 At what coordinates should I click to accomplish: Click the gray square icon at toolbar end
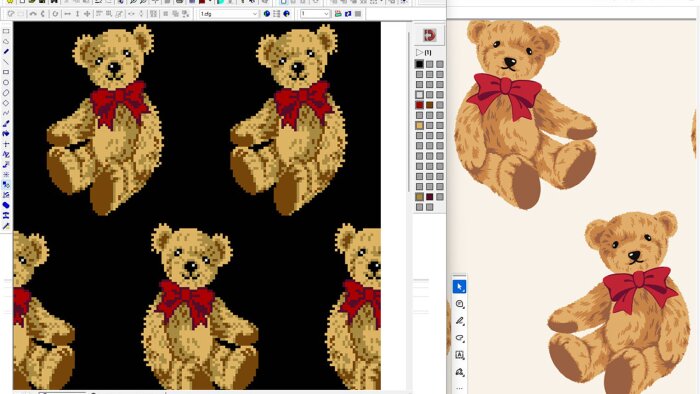(358, 14)
